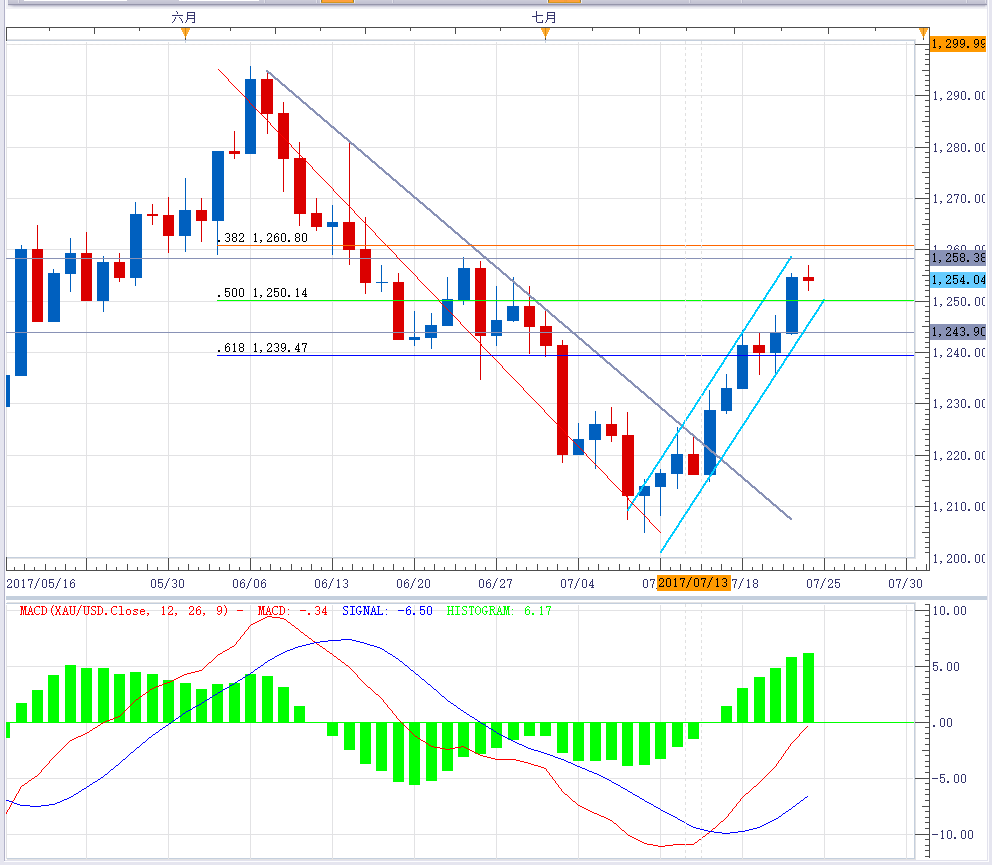992x865 pixels.
Task: Click orange triangle marker below 七月
Action: click(x=545, y=34)
